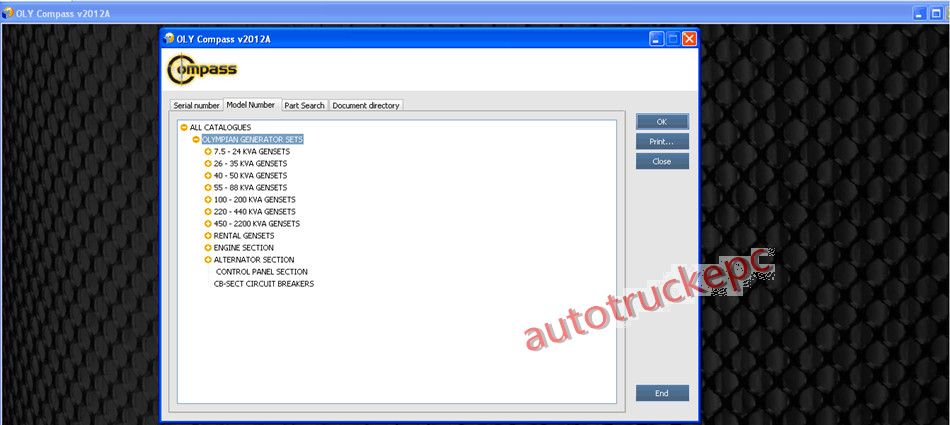This screenshot has width=950, height=425.
Task: Select CONTROL PANEL SECTION in the tree
Action: click(x=262, y=272)
